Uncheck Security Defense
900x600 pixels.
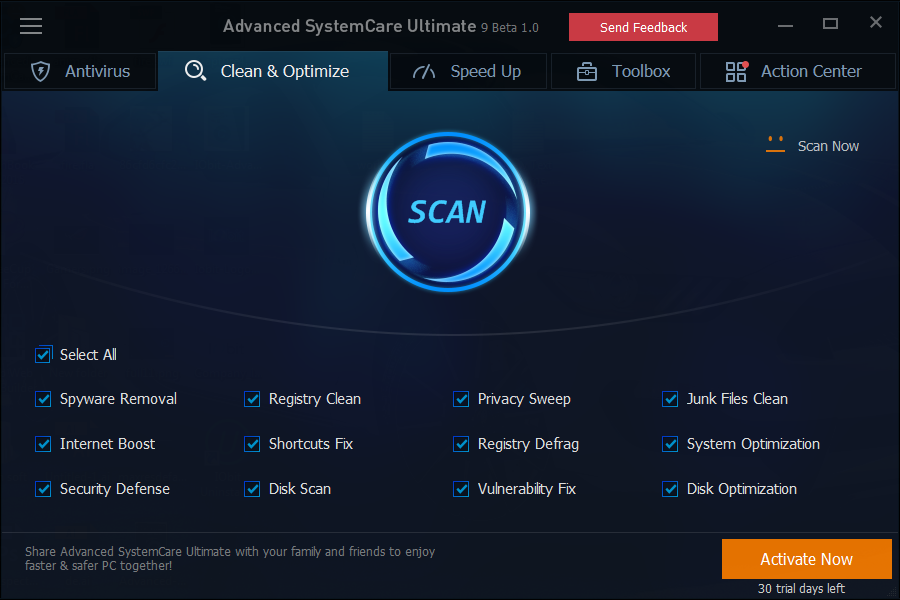pos(43,489)
